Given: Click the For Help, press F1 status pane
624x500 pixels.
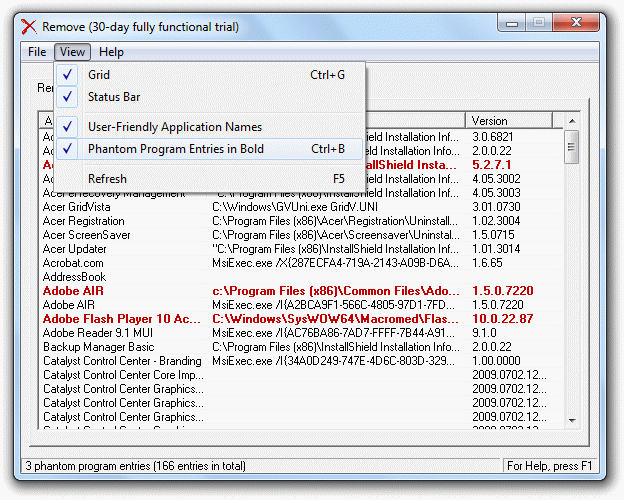Looking at the screenshot, I should [550, 466].
